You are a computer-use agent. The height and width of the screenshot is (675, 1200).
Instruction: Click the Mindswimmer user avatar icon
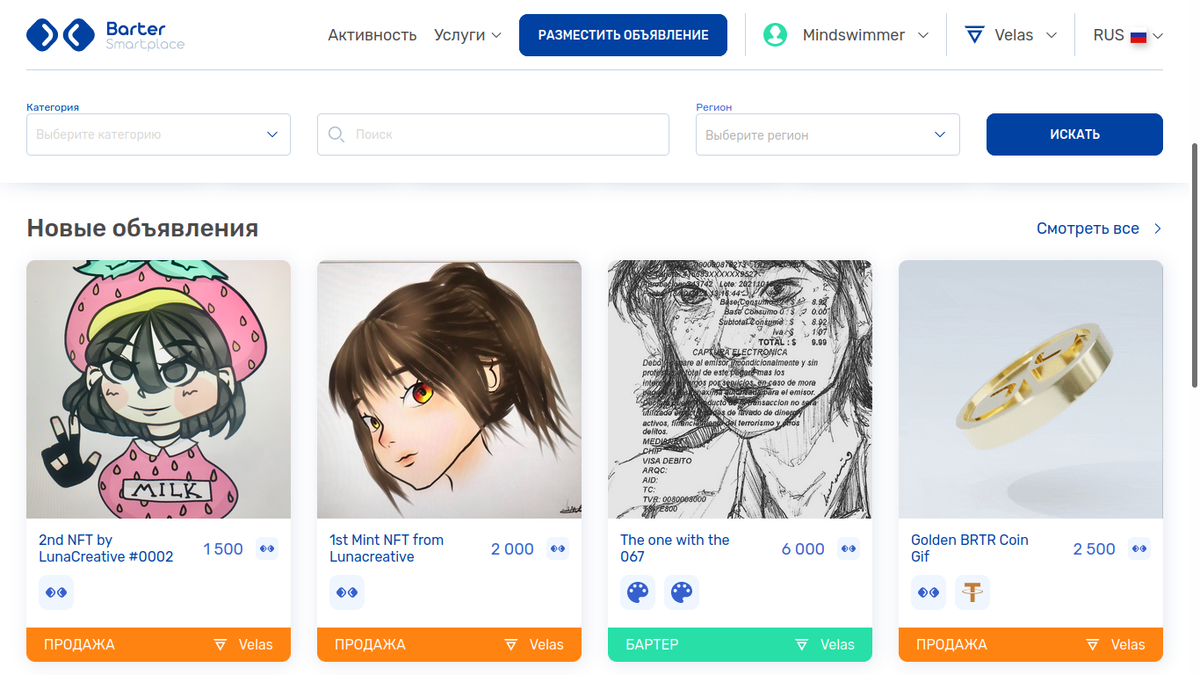(x=775, y=35)
